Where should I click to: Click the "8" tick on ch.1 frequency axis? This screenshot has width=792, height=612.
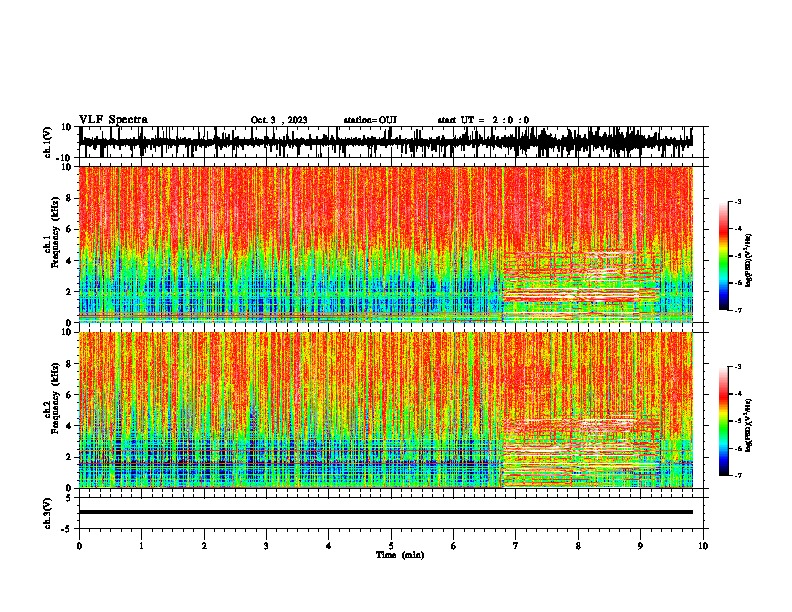pos(70,198)
